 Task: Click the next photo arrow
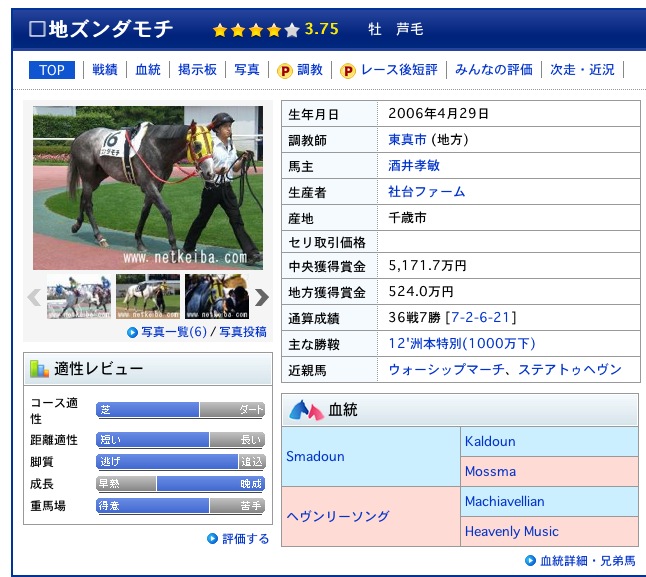262,296
